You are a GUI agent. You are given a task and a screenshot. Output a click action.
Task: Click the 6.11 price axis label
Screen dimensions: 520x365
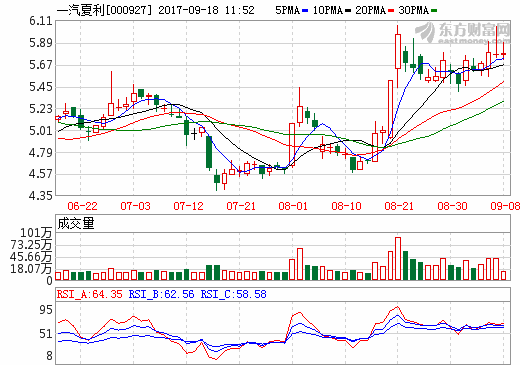click(41, 21)
